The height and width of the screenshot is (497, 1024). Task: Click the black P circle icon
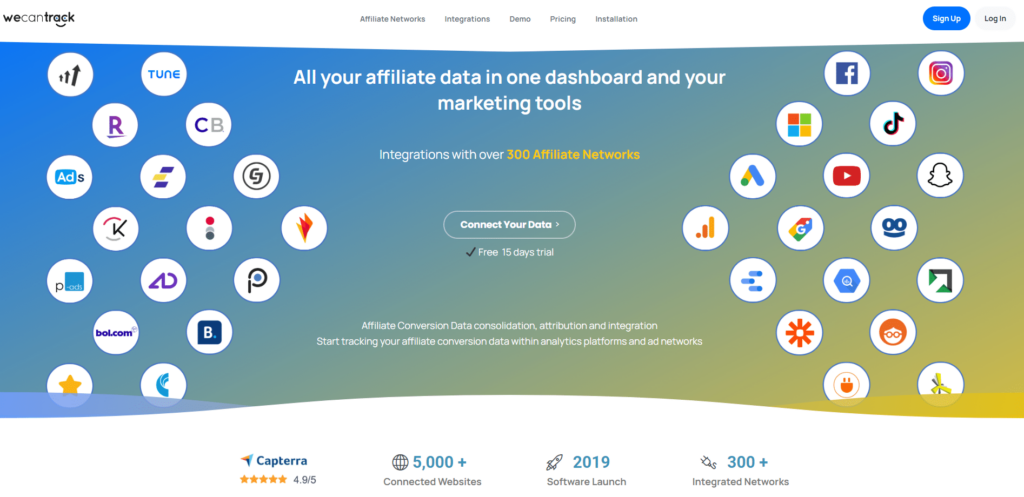point(257,281)
